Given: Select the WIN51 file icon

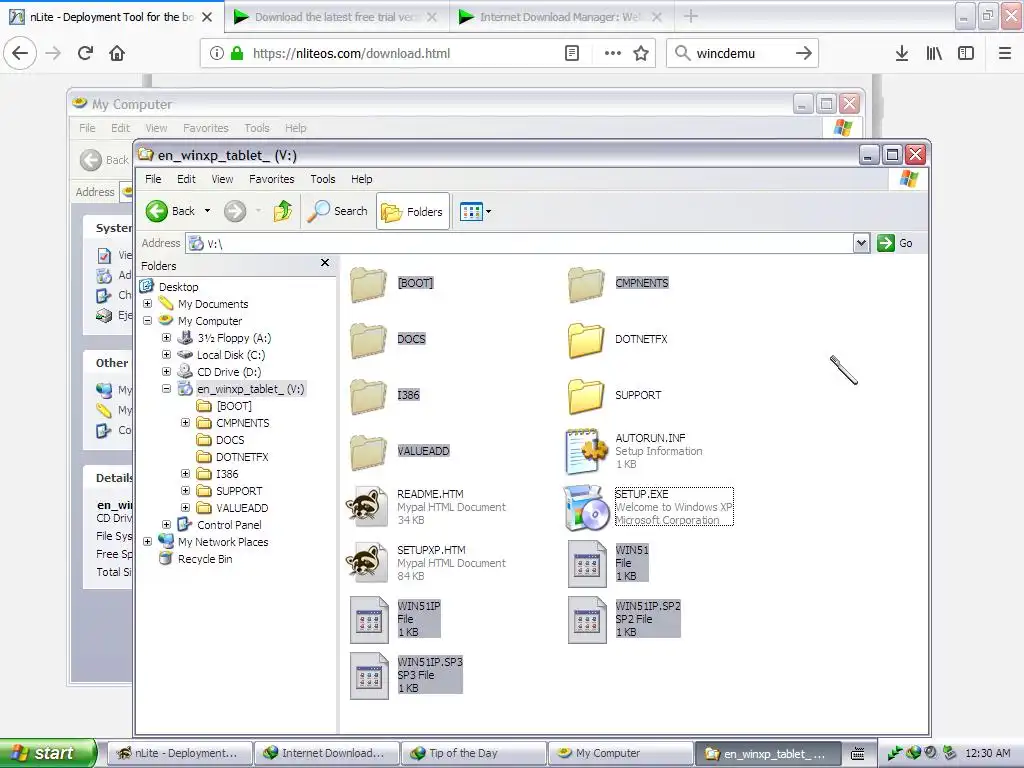Looking at the screenshot, I should point(586,564).
